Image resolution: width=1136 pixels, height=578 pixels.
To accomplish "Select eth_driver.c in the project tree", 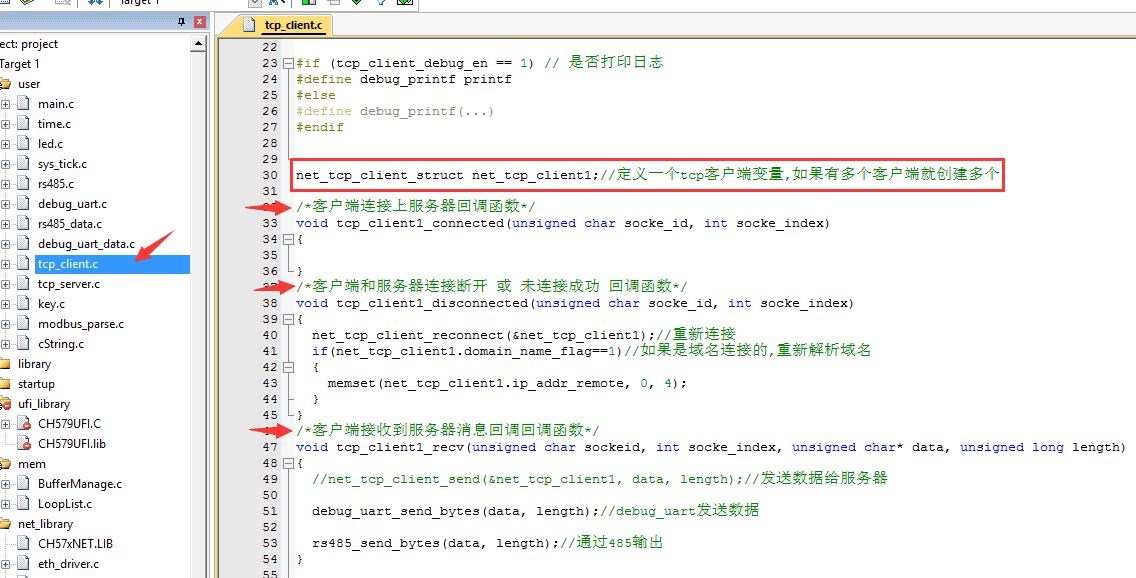I will pos(68,564).
